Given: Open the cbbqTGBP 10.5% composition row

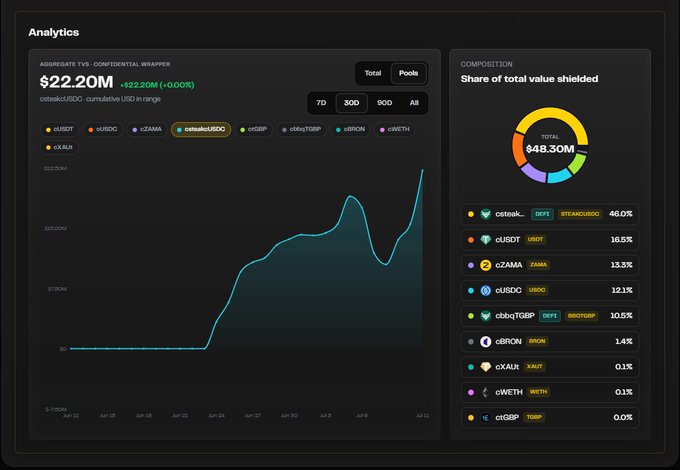Looking at the screenshot, I should pos(550,316).
